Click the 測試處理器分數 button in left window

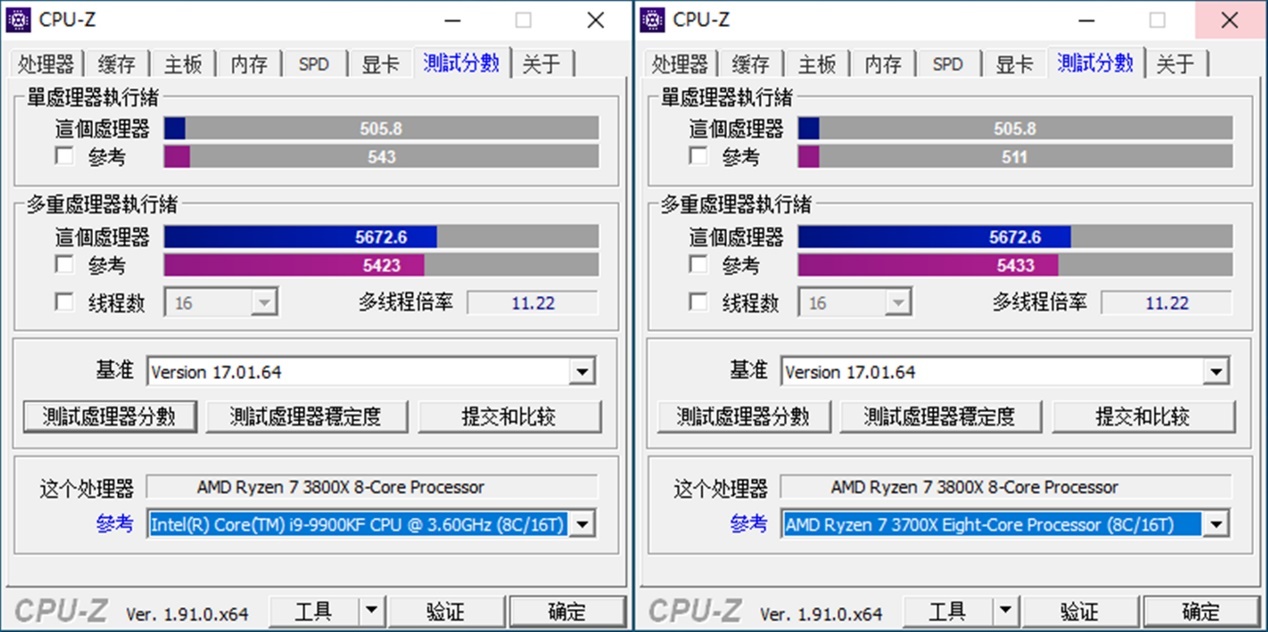(110, 417)
